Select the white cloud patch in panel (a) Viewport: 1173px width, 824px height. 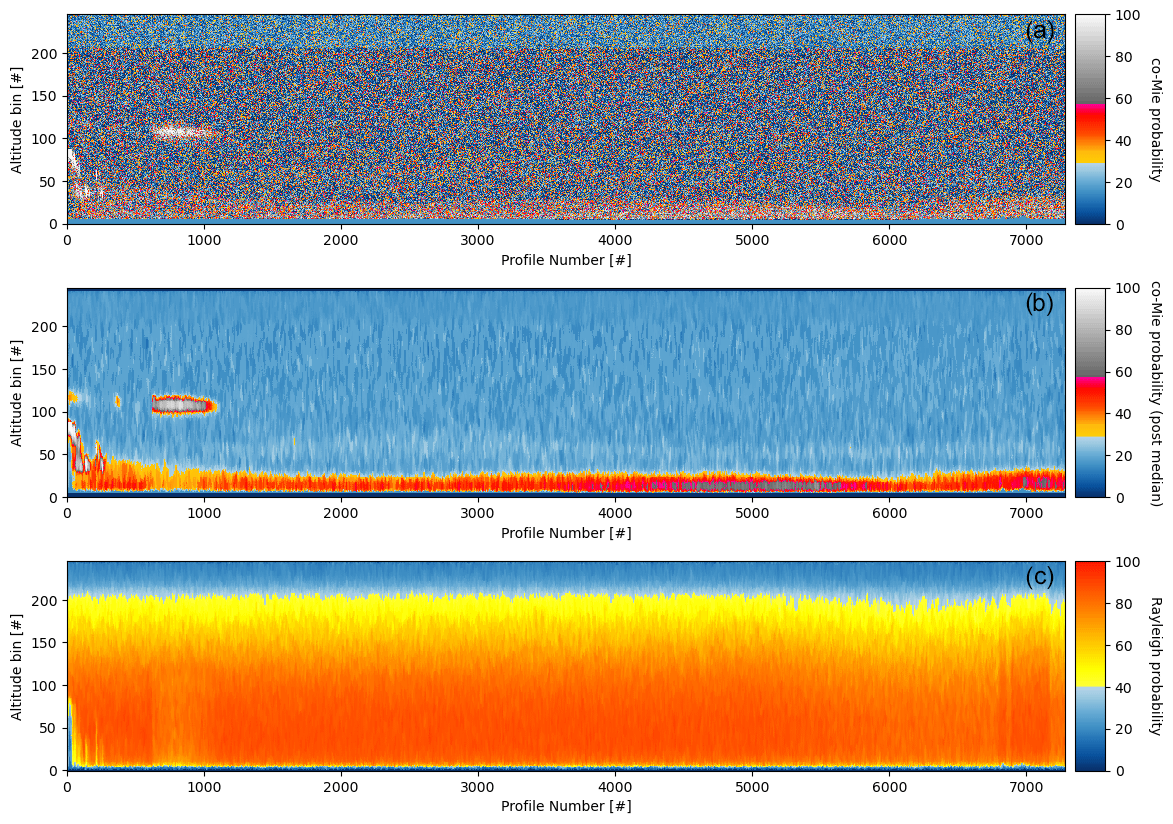coord(181,131)
